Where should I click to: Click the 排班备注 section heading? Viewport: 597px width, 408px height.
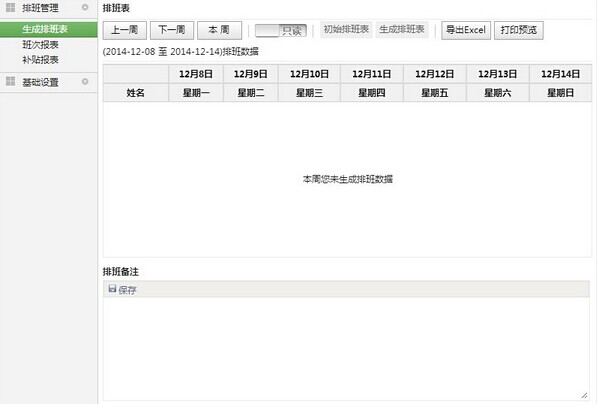pyautogui.click(x=121, y=271)
